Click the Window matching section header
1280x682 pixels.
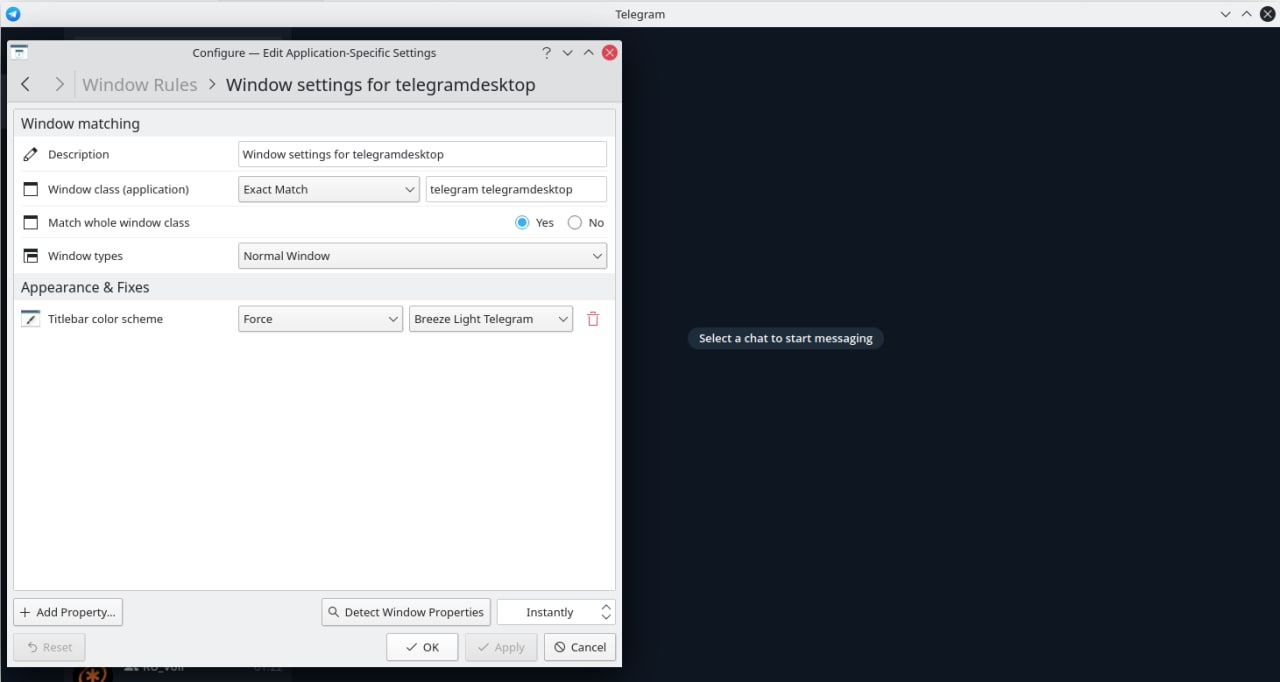point(80,124)
